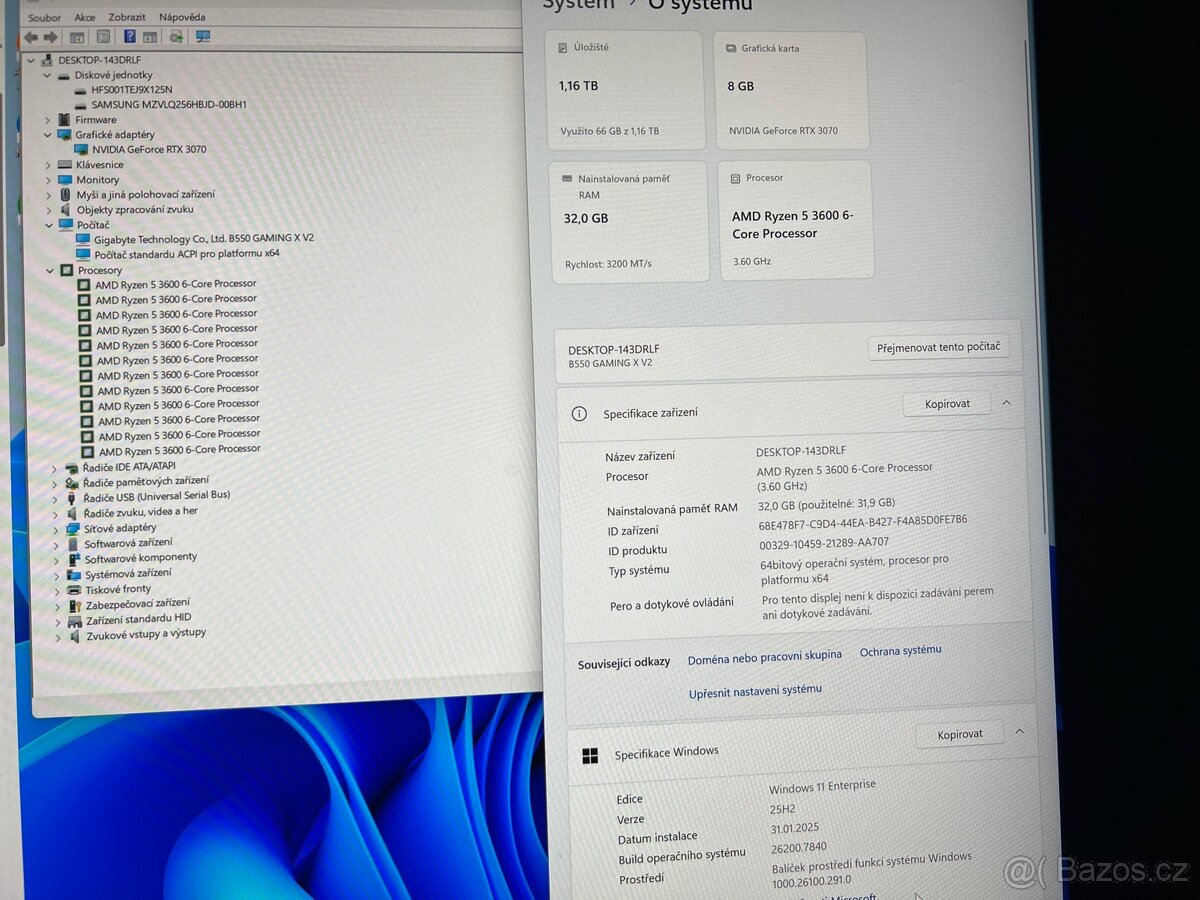Collapse the Specifikace zařízení section chevron
1200x900 pixels.
[1006, 403]
